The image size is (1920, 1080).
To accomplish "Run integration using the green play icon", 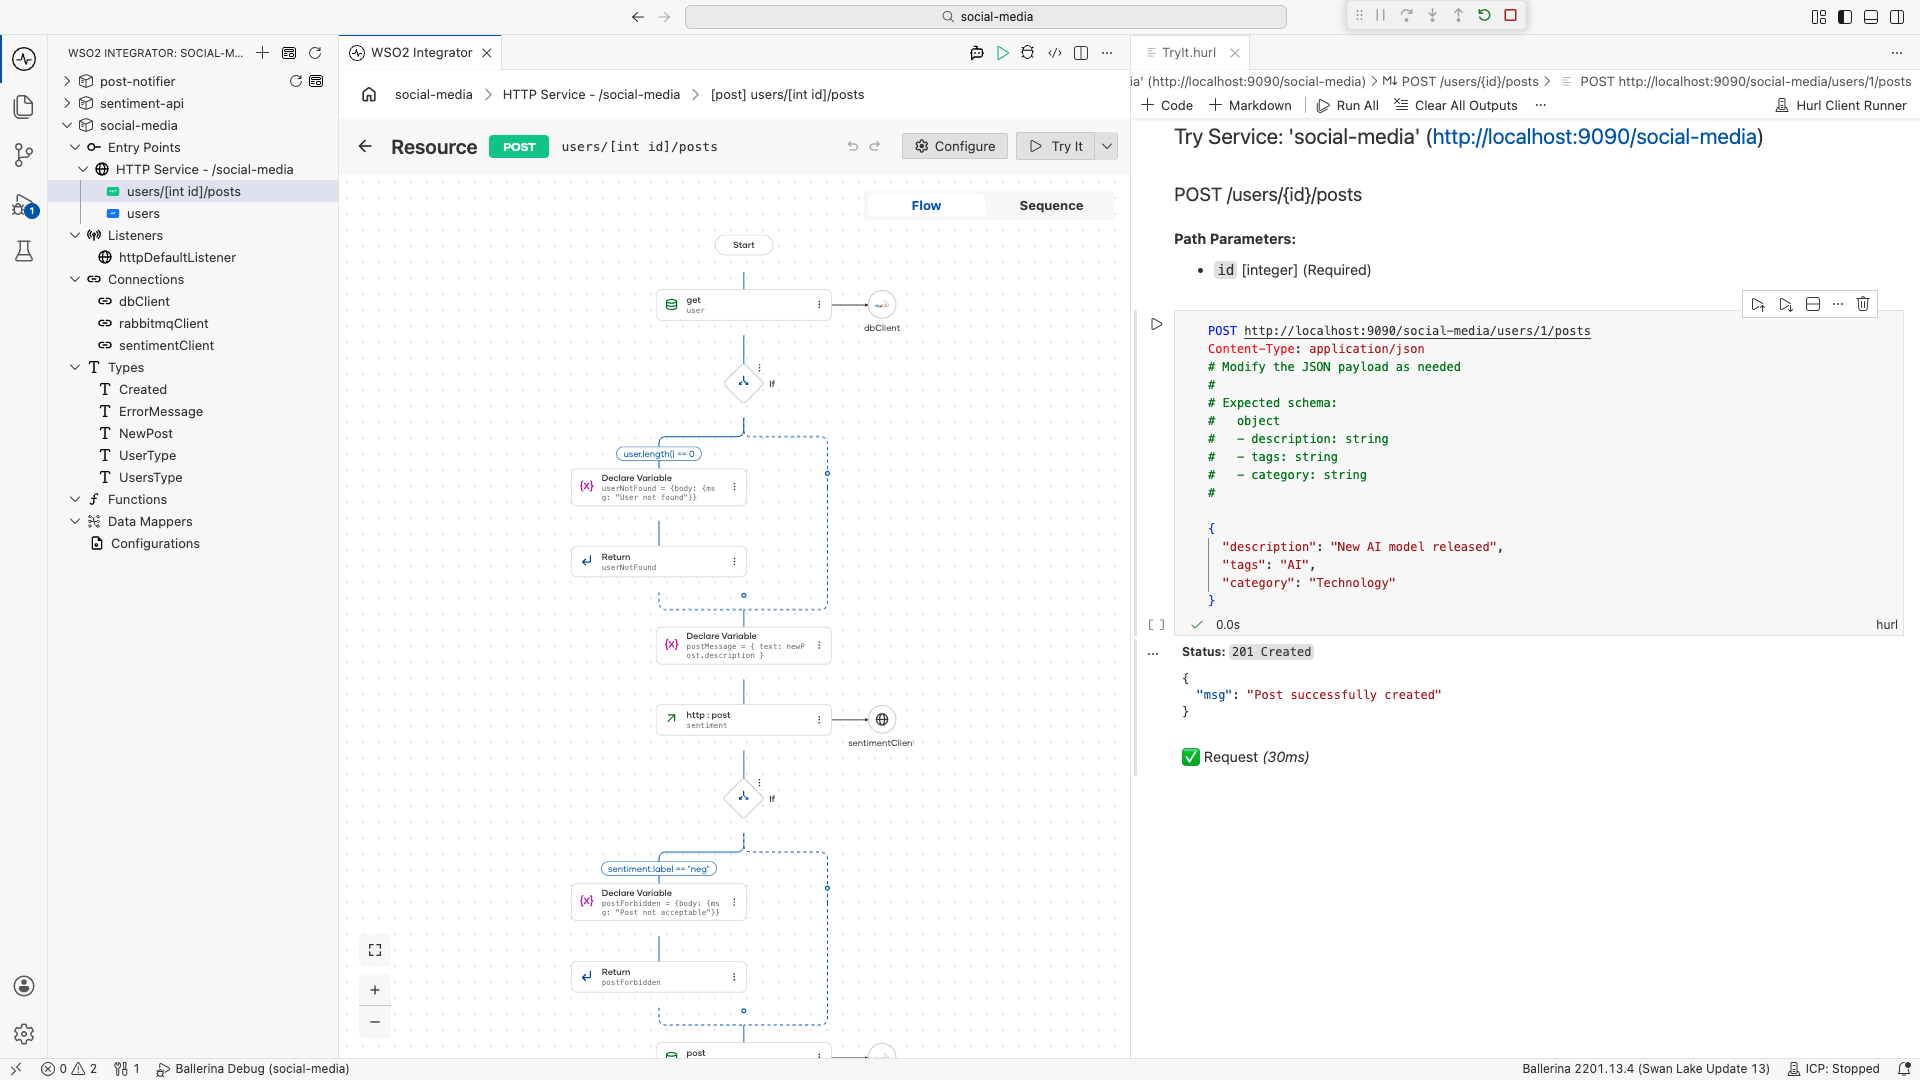I will click(x=1002, y=53).
